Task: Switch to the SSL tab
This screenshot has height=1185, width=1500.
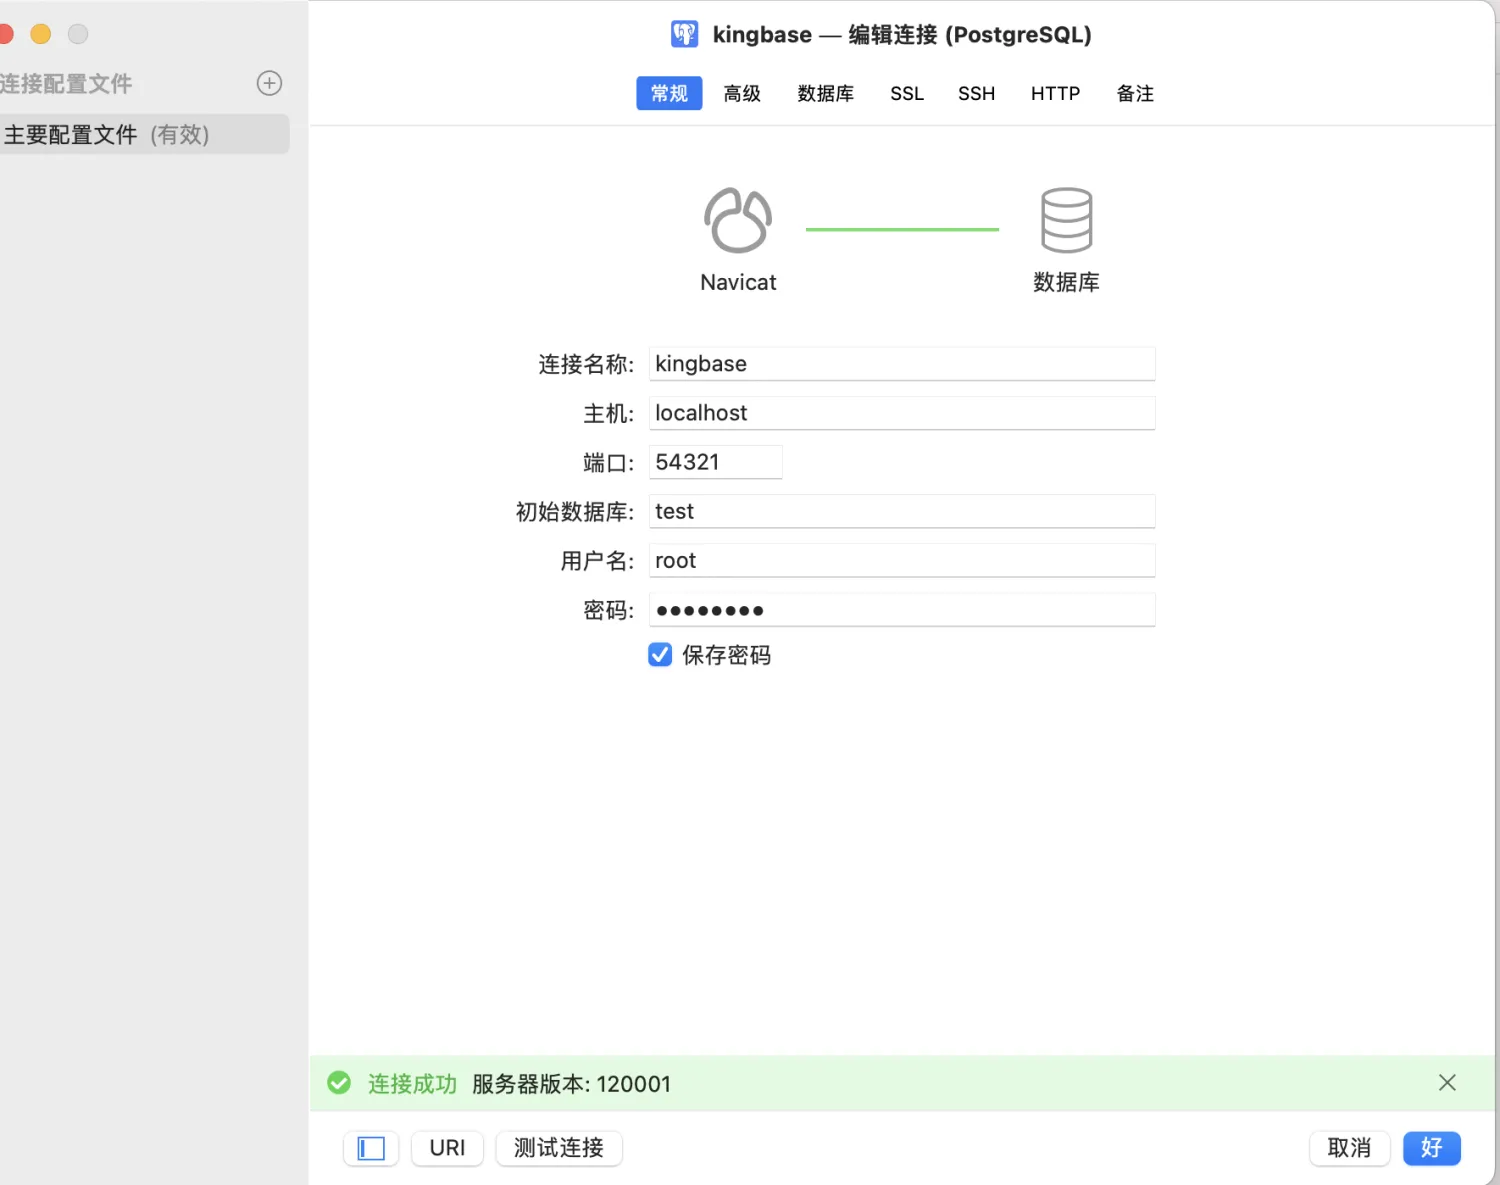Action: [906, 93]
